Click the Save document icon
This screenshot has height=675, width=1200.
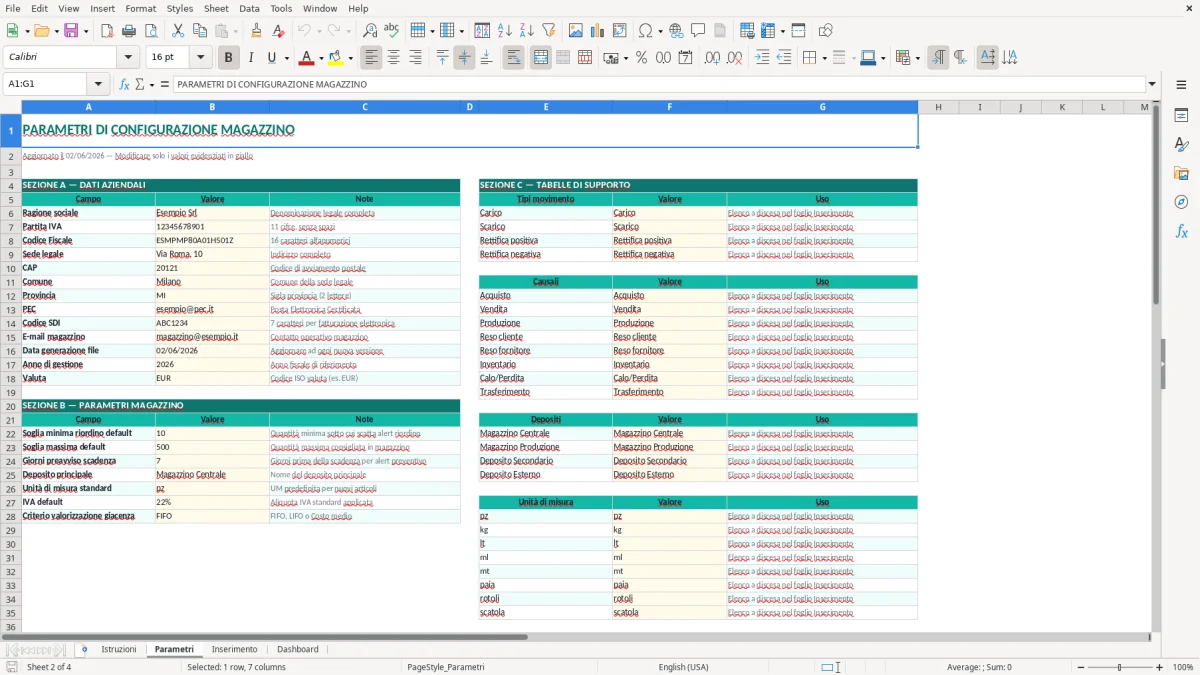71,31
